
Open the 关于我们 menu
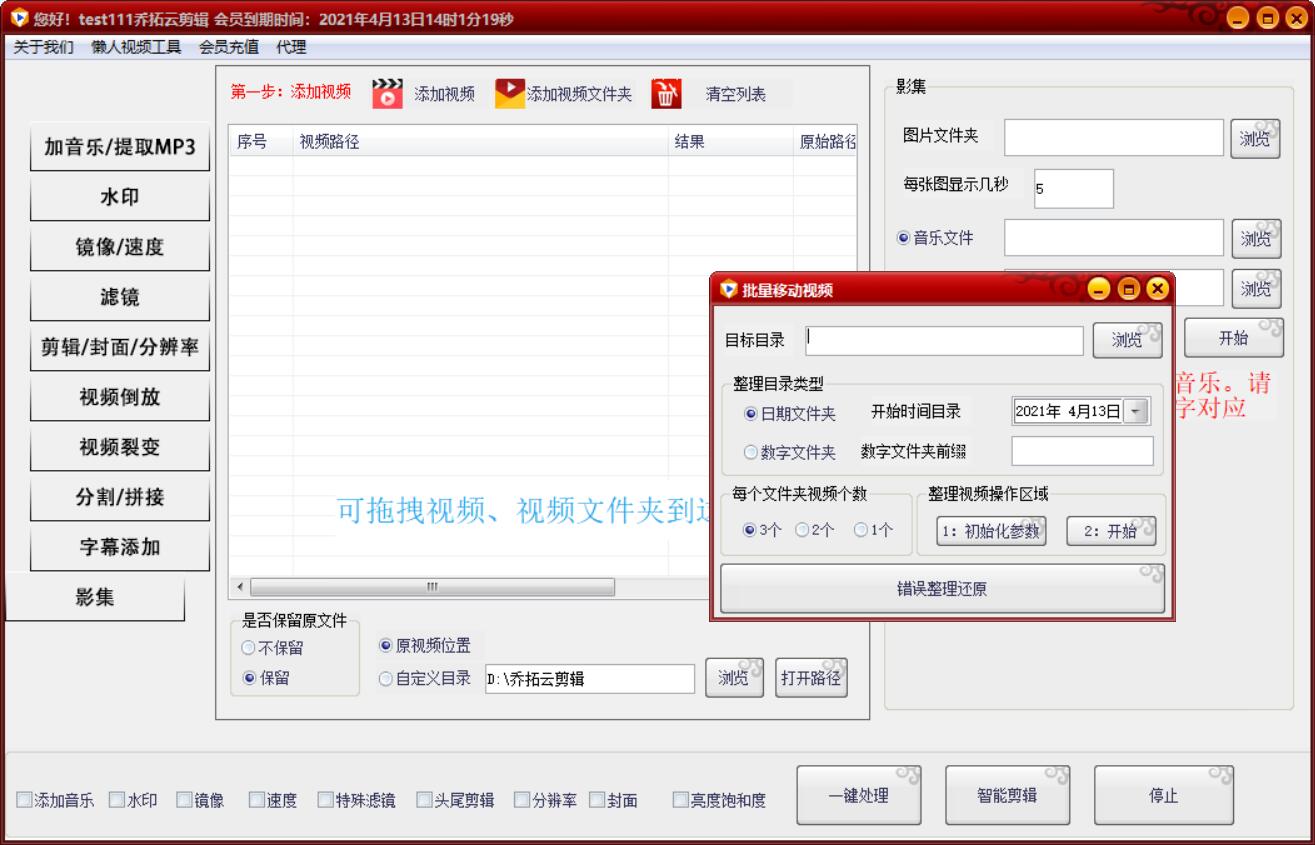(43, 47)
